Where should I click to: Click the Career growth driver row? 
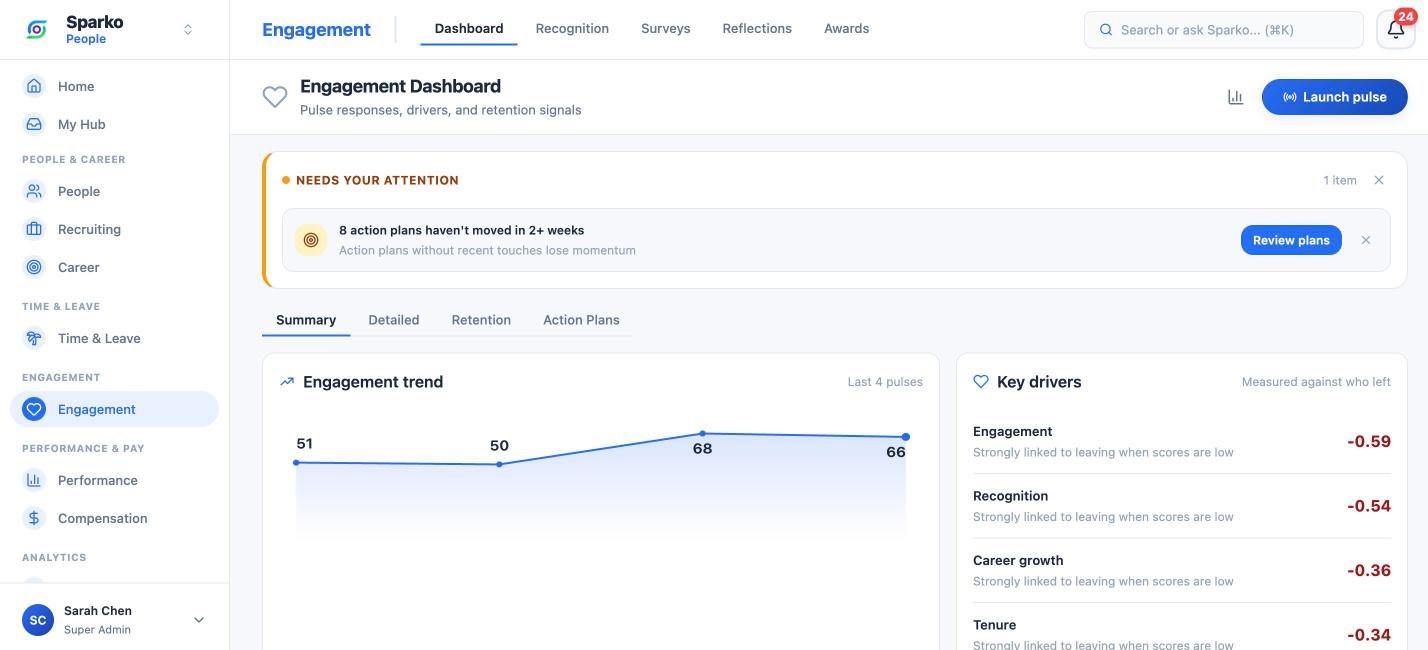tap(1182, 570)
